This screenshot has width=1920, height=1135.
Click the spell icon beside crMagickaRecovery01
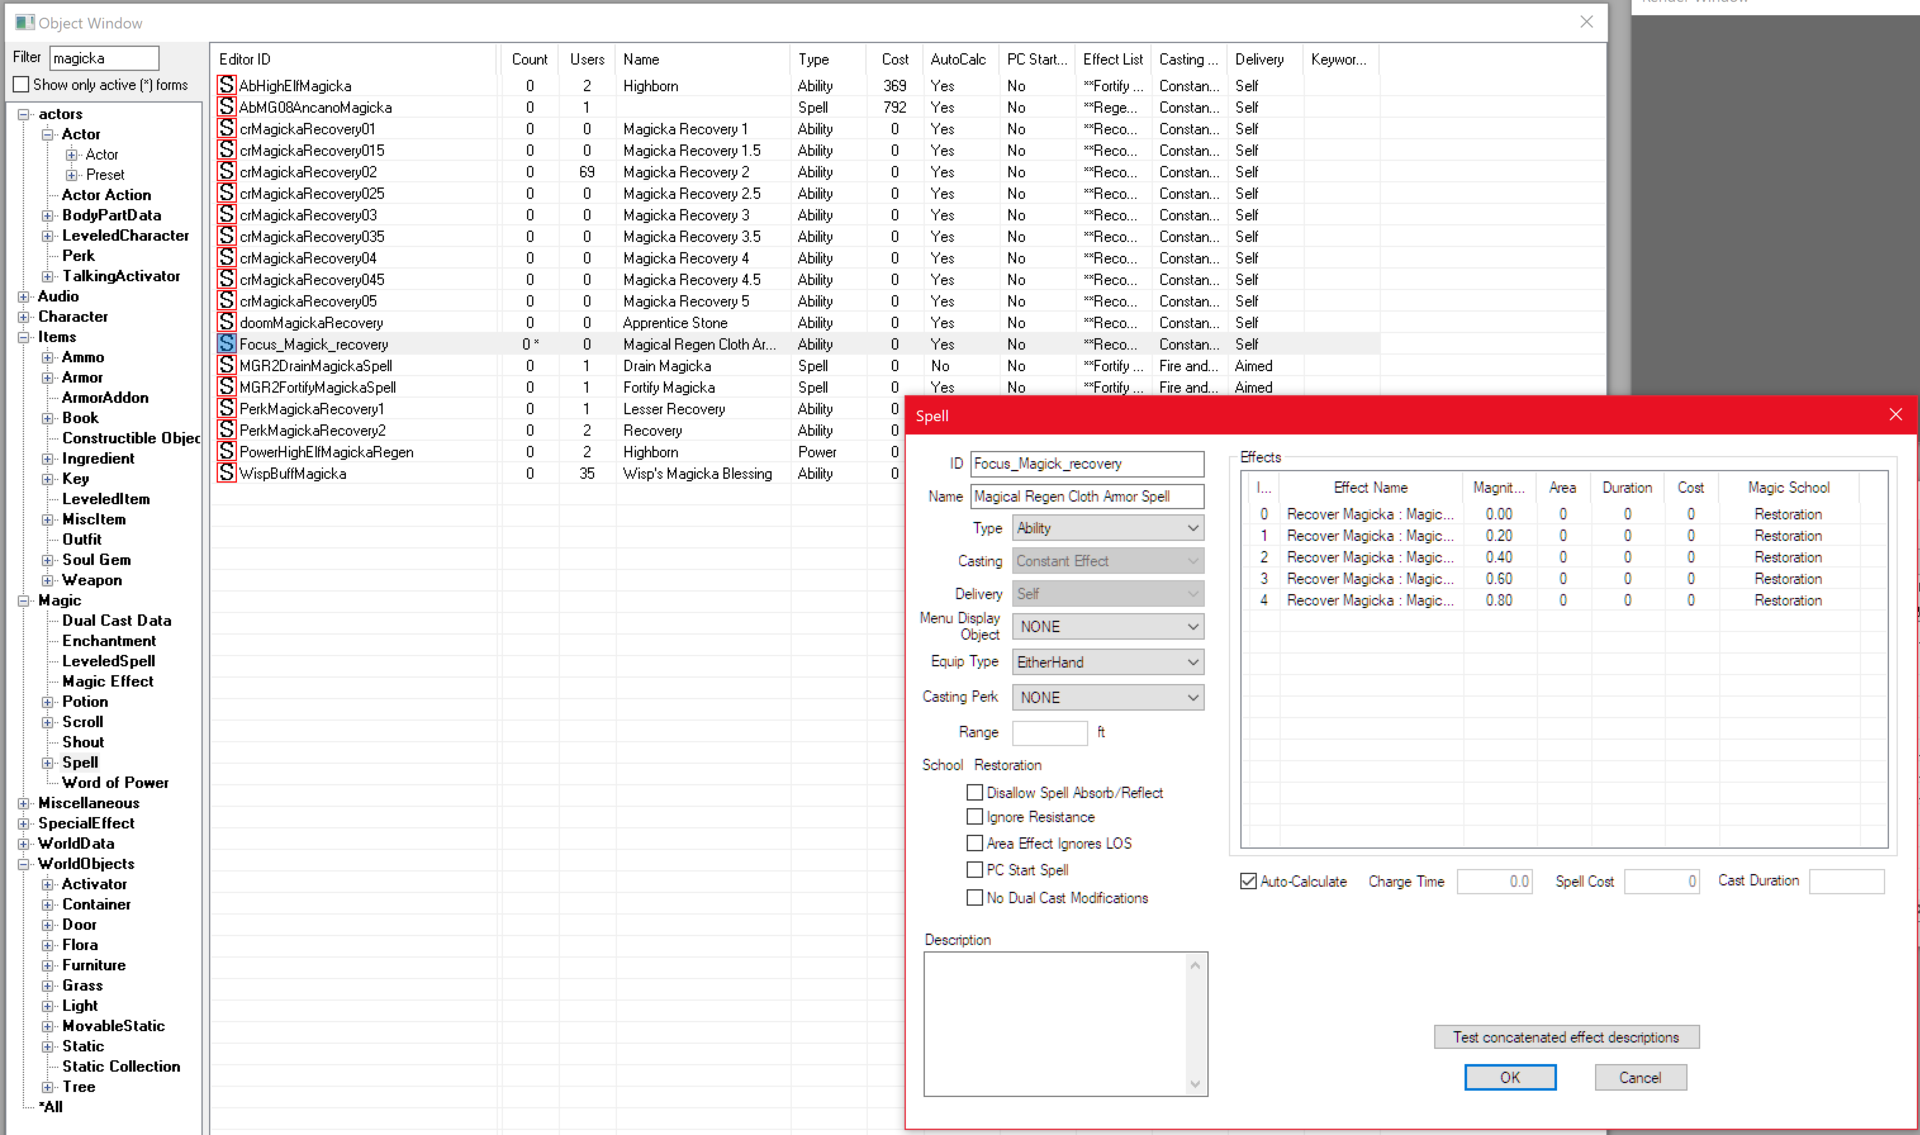[227, 129]
